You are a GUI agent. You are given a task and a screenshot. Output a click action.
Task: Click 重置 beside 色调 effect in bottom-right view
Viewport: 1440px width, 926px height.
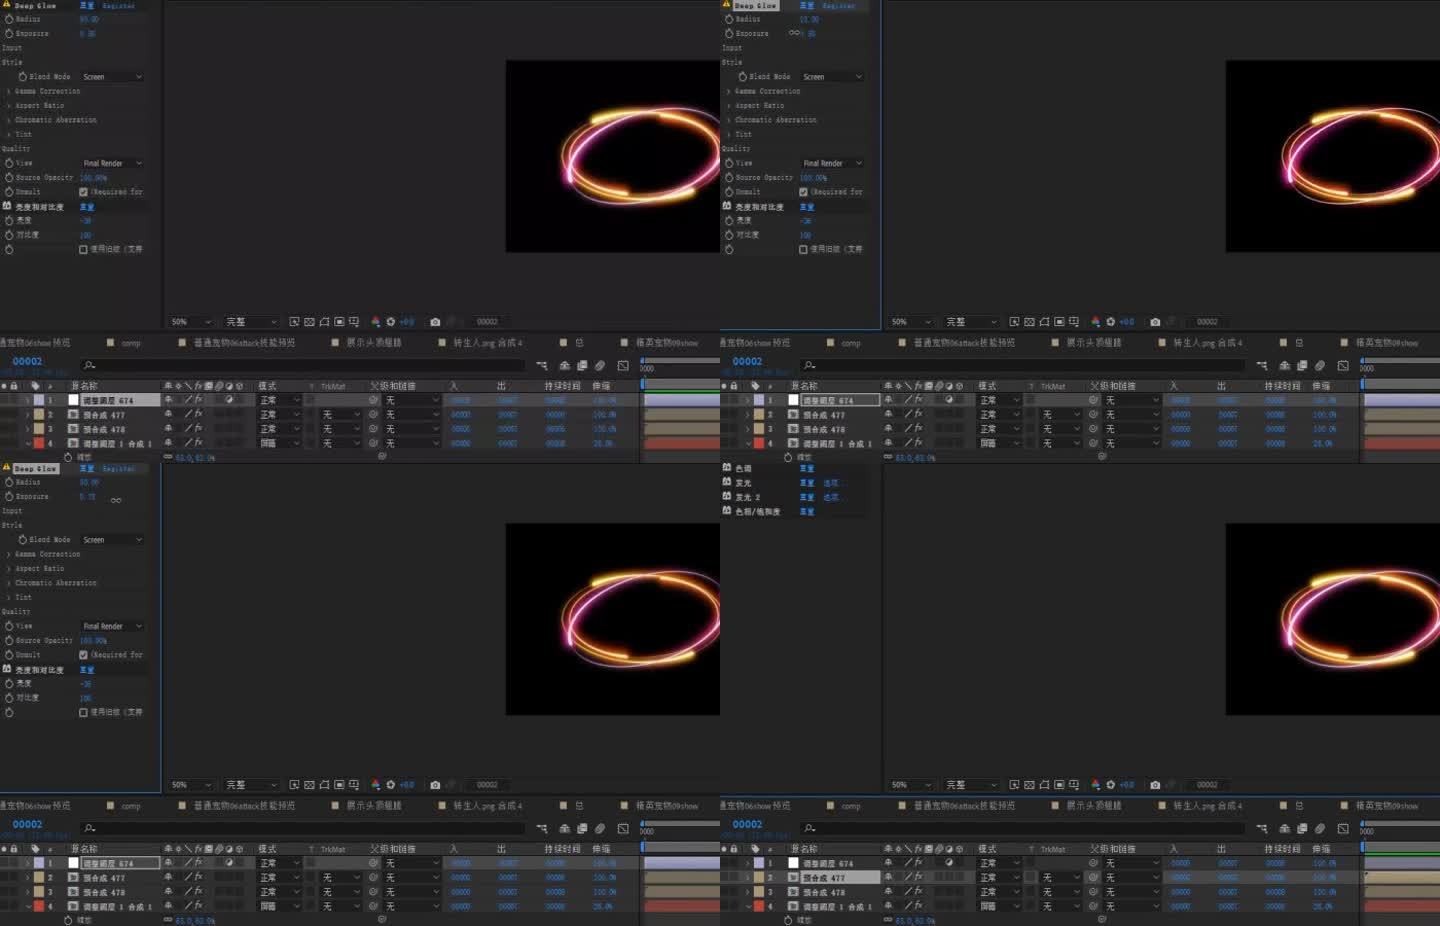point(807,468)
